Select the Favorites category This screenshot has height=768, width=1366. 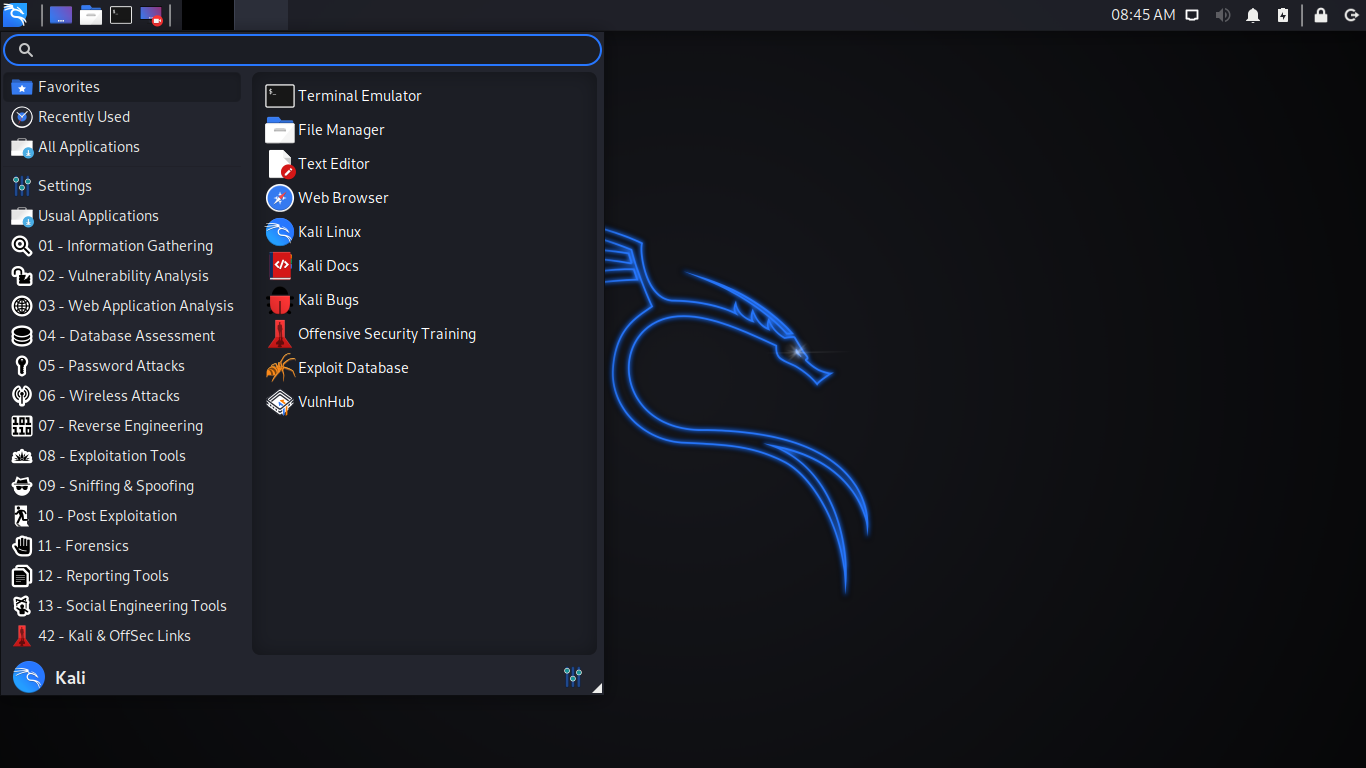[x=122, y=87]
